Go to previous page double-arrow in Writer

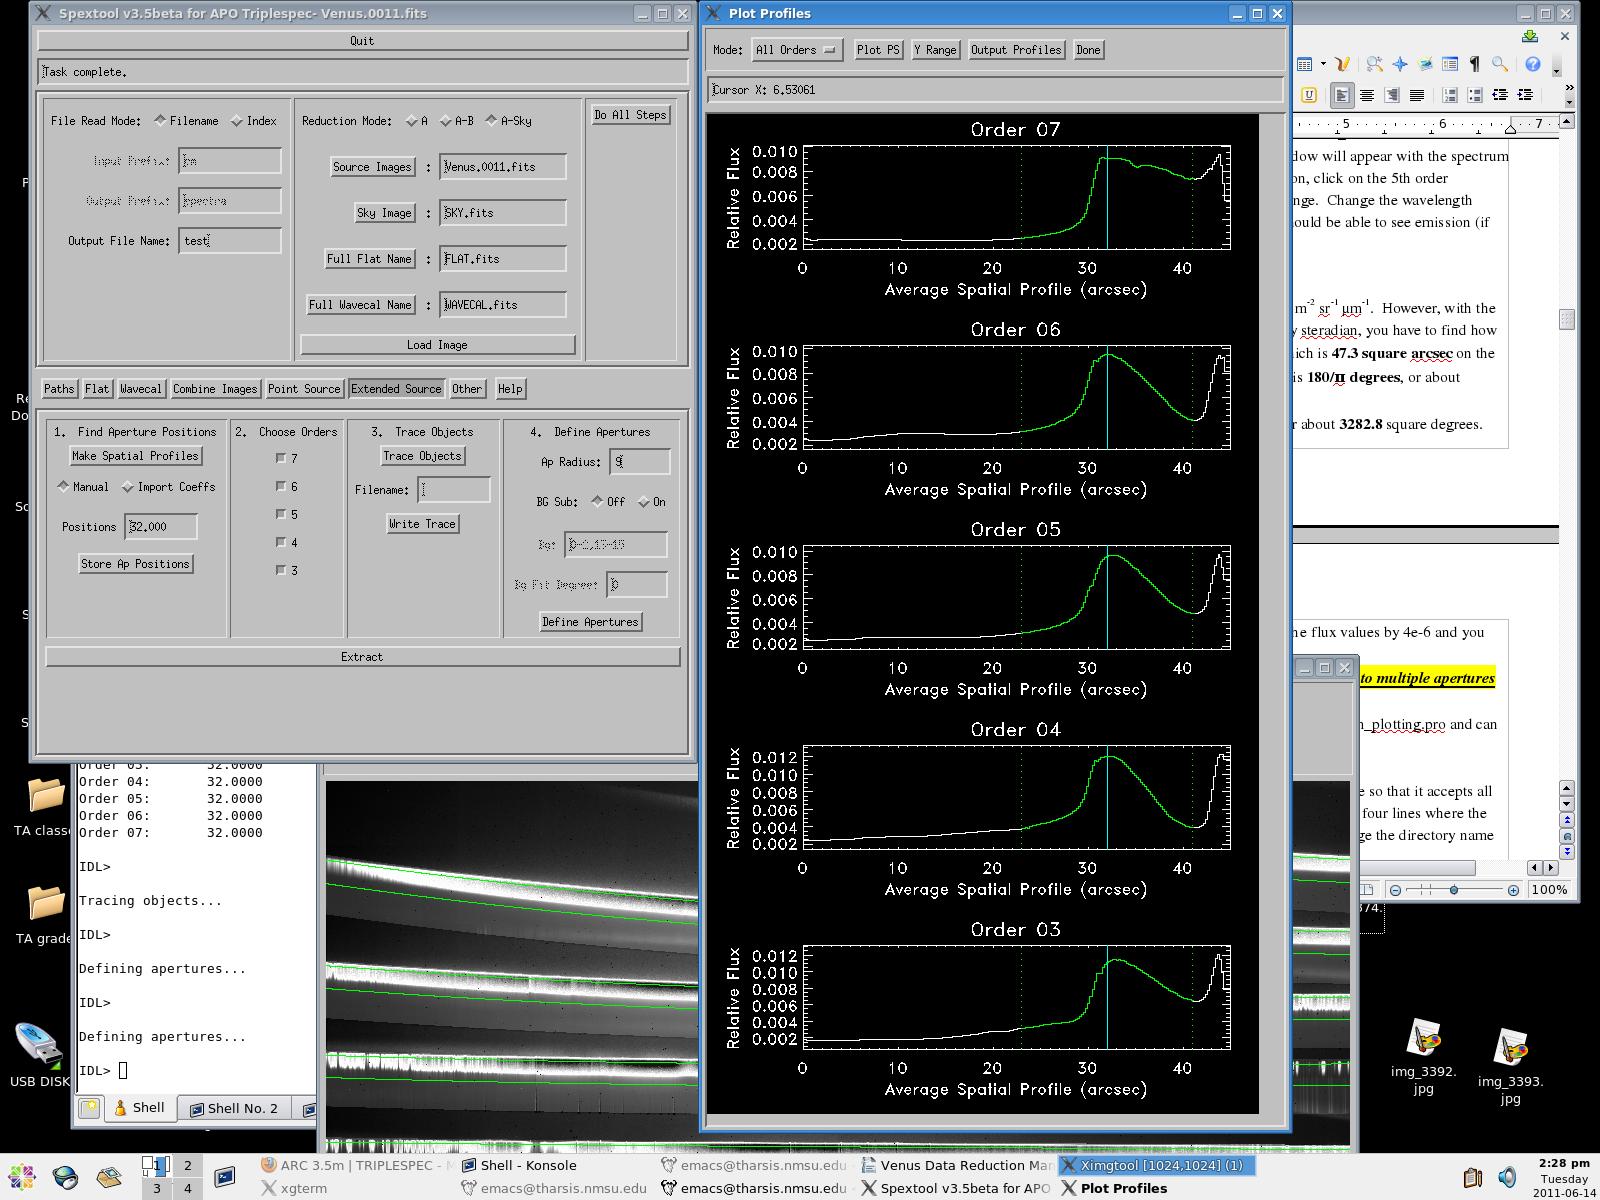point(1567,820)
